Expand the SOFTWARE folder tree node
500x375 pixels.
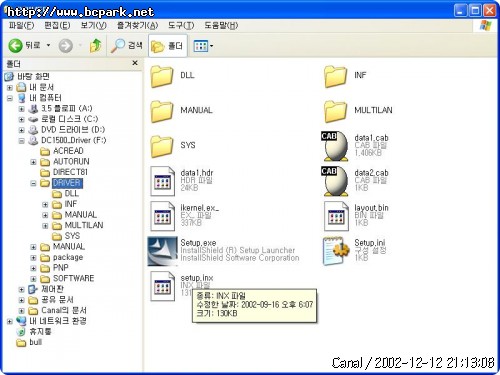(x=33, y=279)
